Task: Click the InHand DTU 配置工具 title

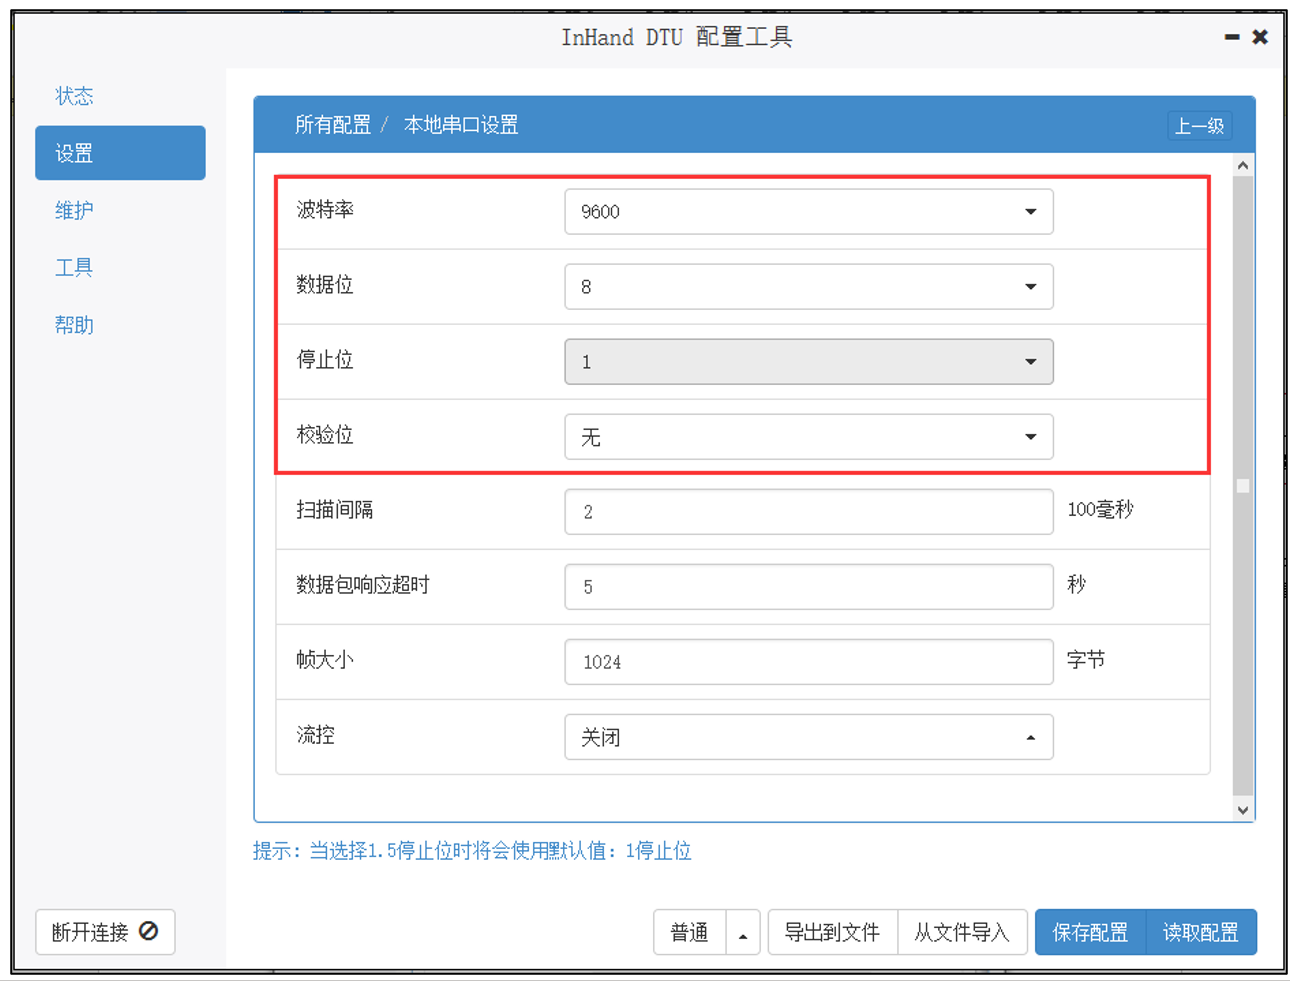Action: [x=677, y=38]
